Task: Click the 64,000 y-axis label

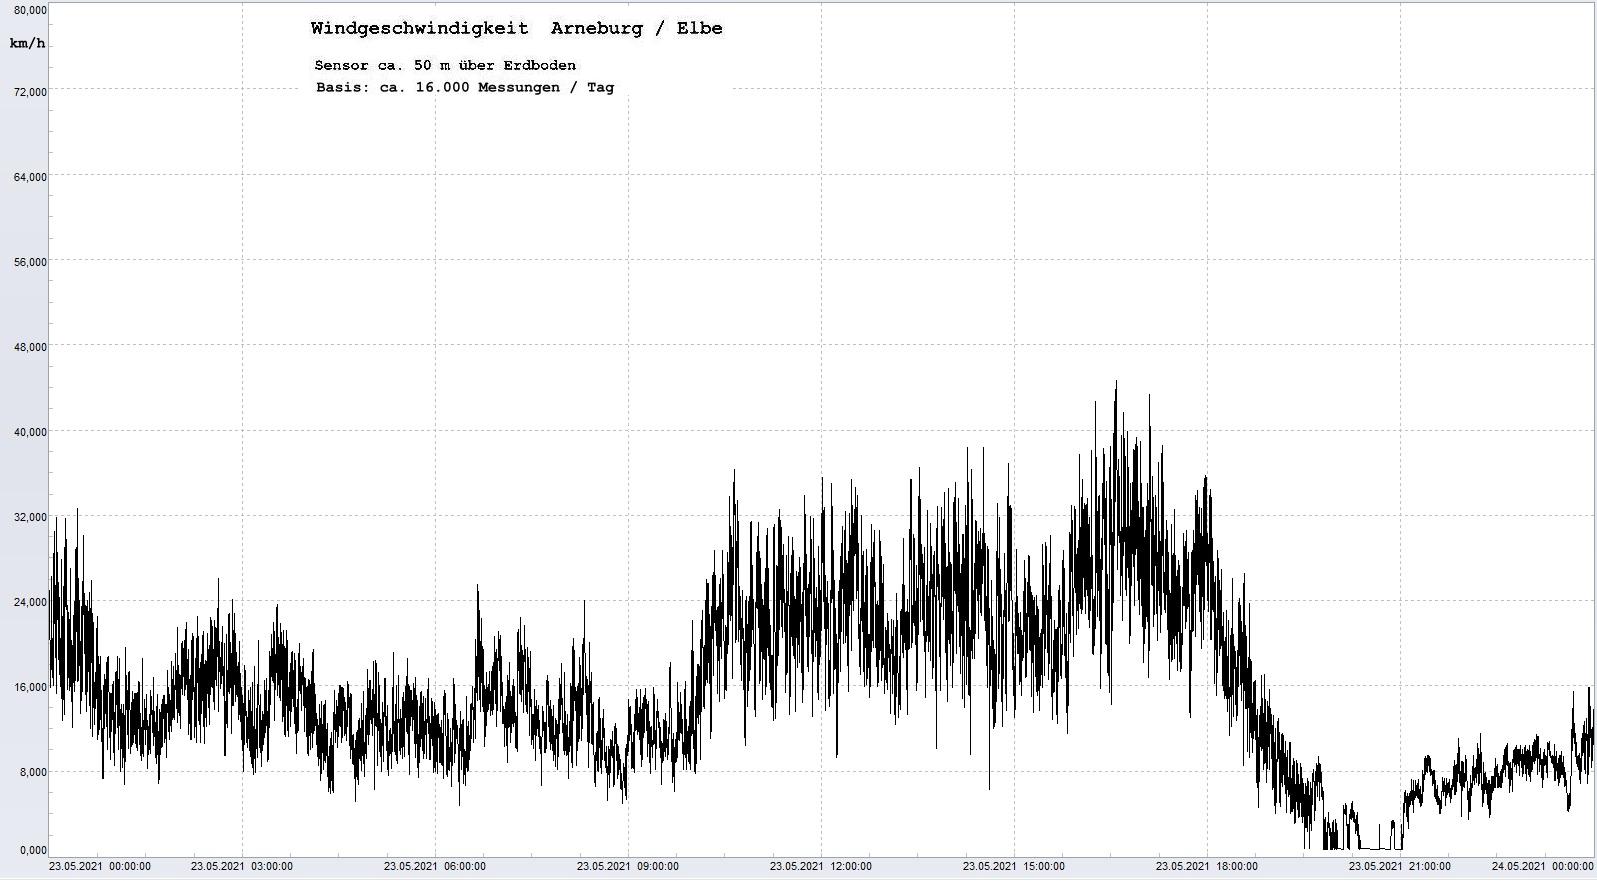Action: pyautogui.click(x=30, y=177)
